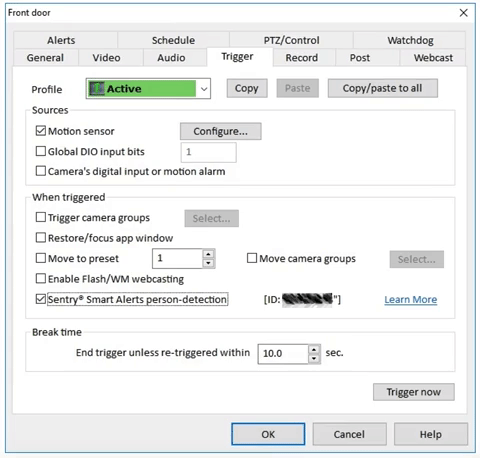Screen dimensions: 480x458
Task: Switch to the Schedule tab
Action: coord(173,40)
